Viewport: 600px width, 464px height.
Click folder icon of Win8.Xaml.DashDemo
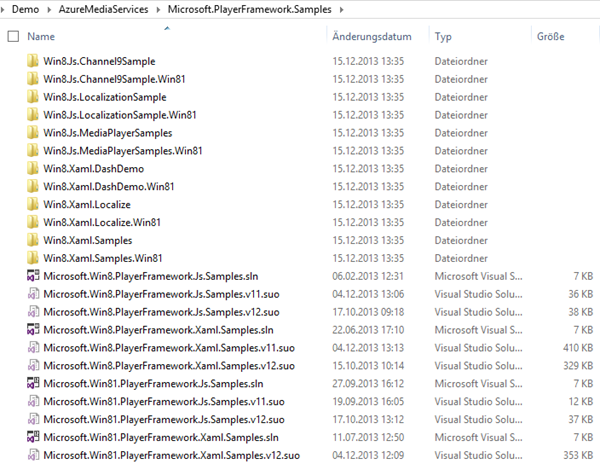coord(33,169)
